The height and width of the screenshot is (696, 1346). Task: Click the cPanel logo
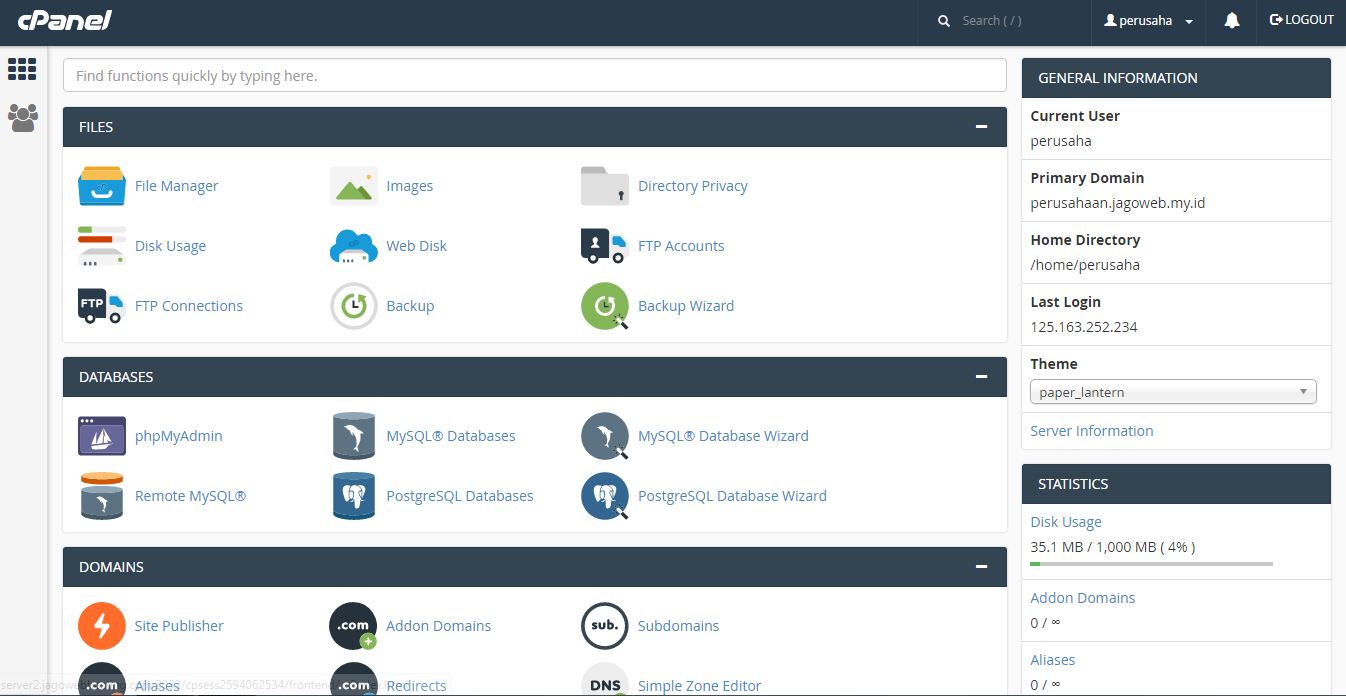(65, 20)
